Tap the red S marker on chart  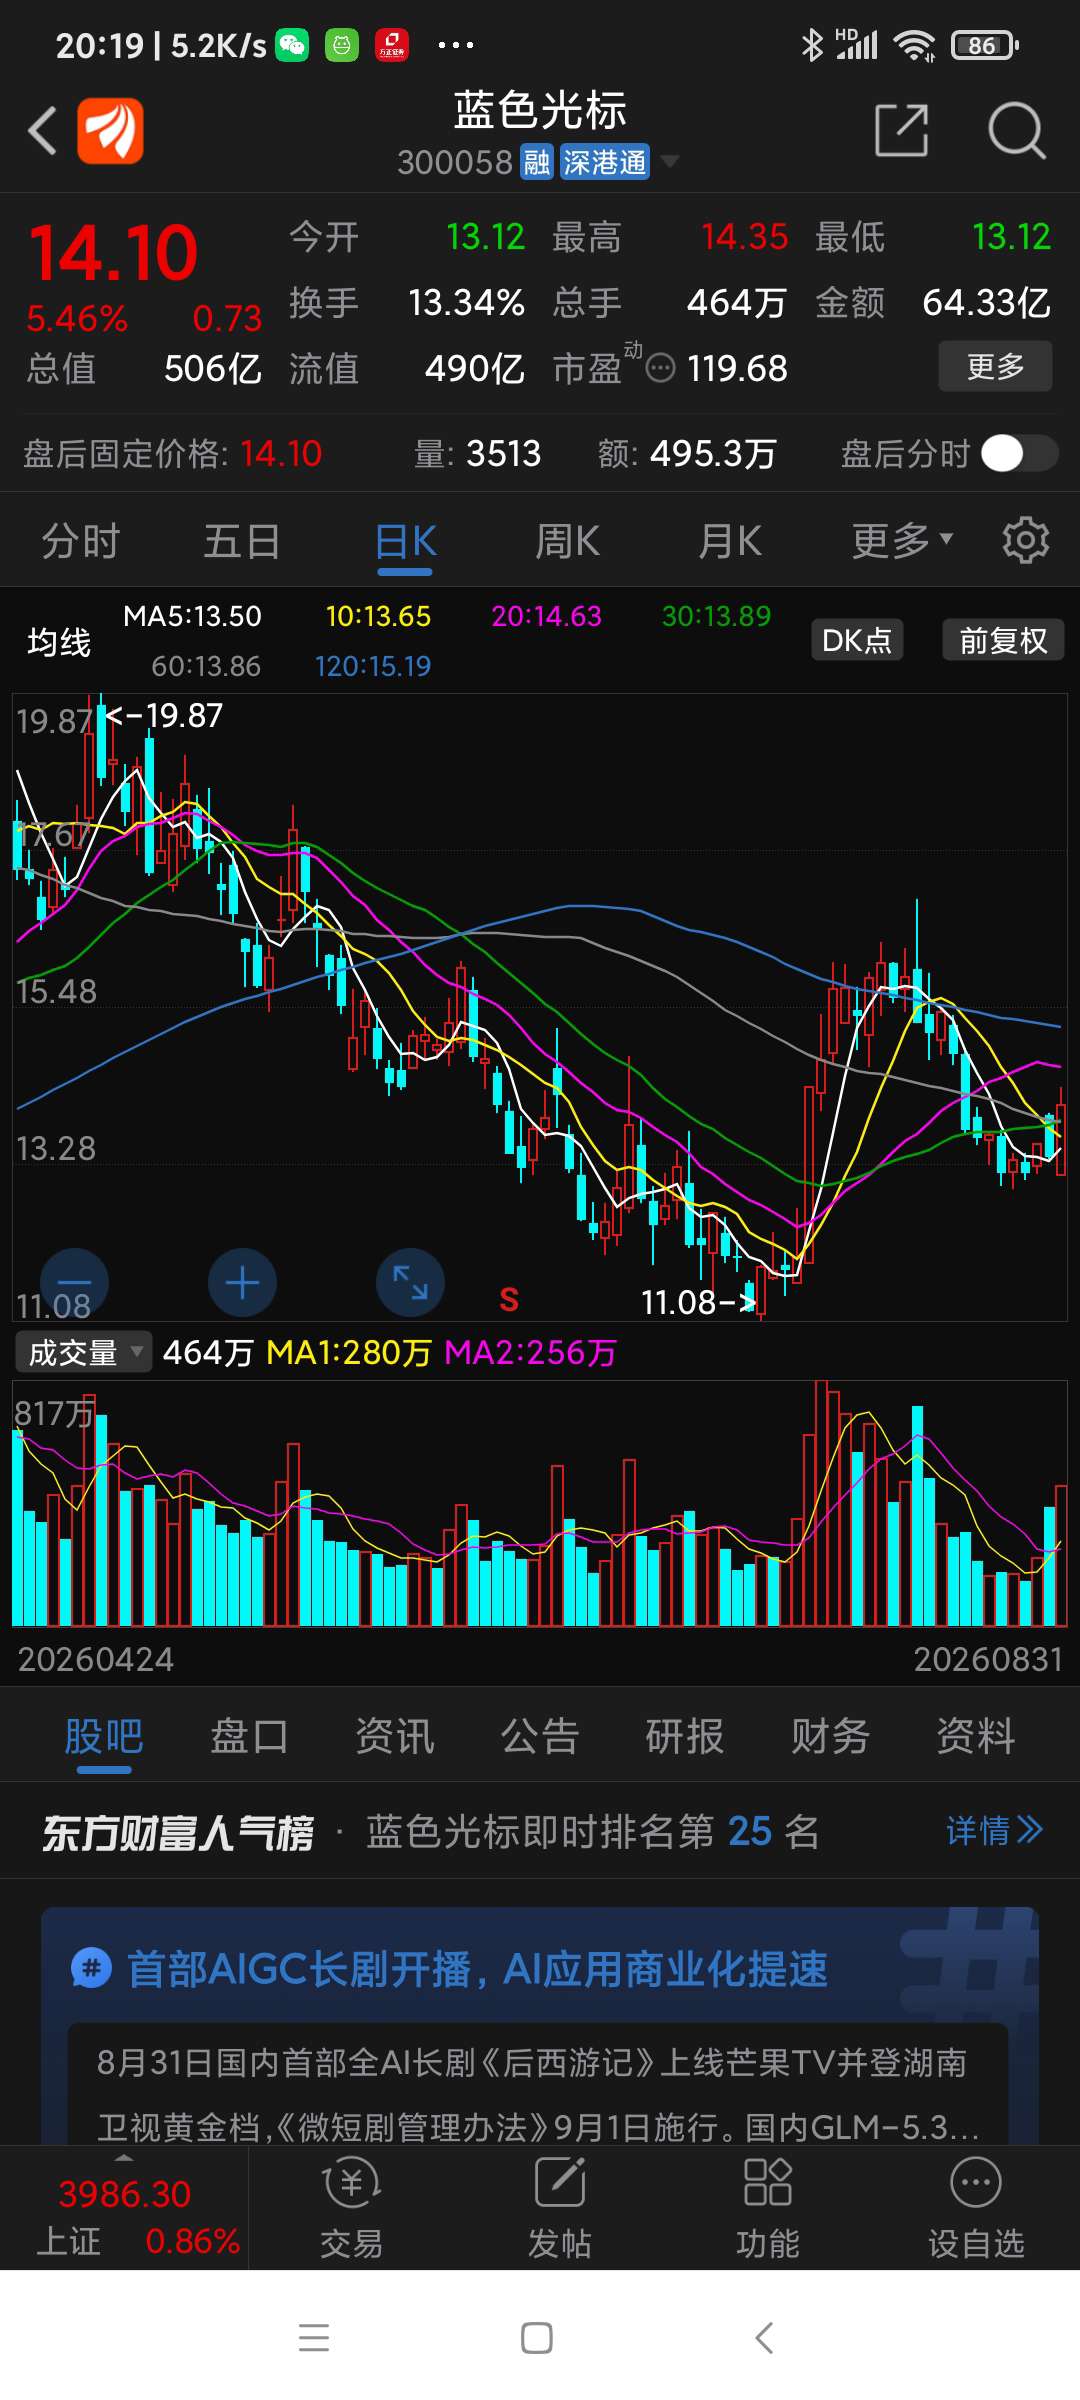coord(509,1300)
